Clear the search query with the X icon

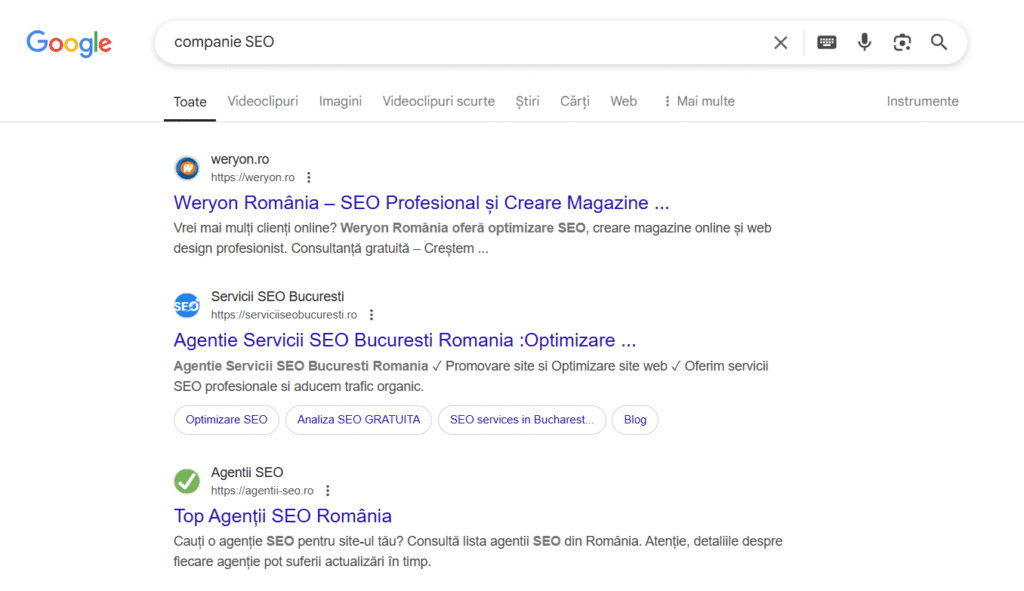click(x=781, y=42)
